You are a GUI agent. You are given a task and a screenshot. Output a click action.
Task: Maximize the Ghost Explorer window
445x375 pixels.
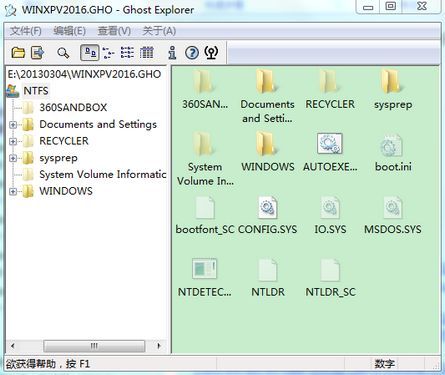click(x=390, y=7)
